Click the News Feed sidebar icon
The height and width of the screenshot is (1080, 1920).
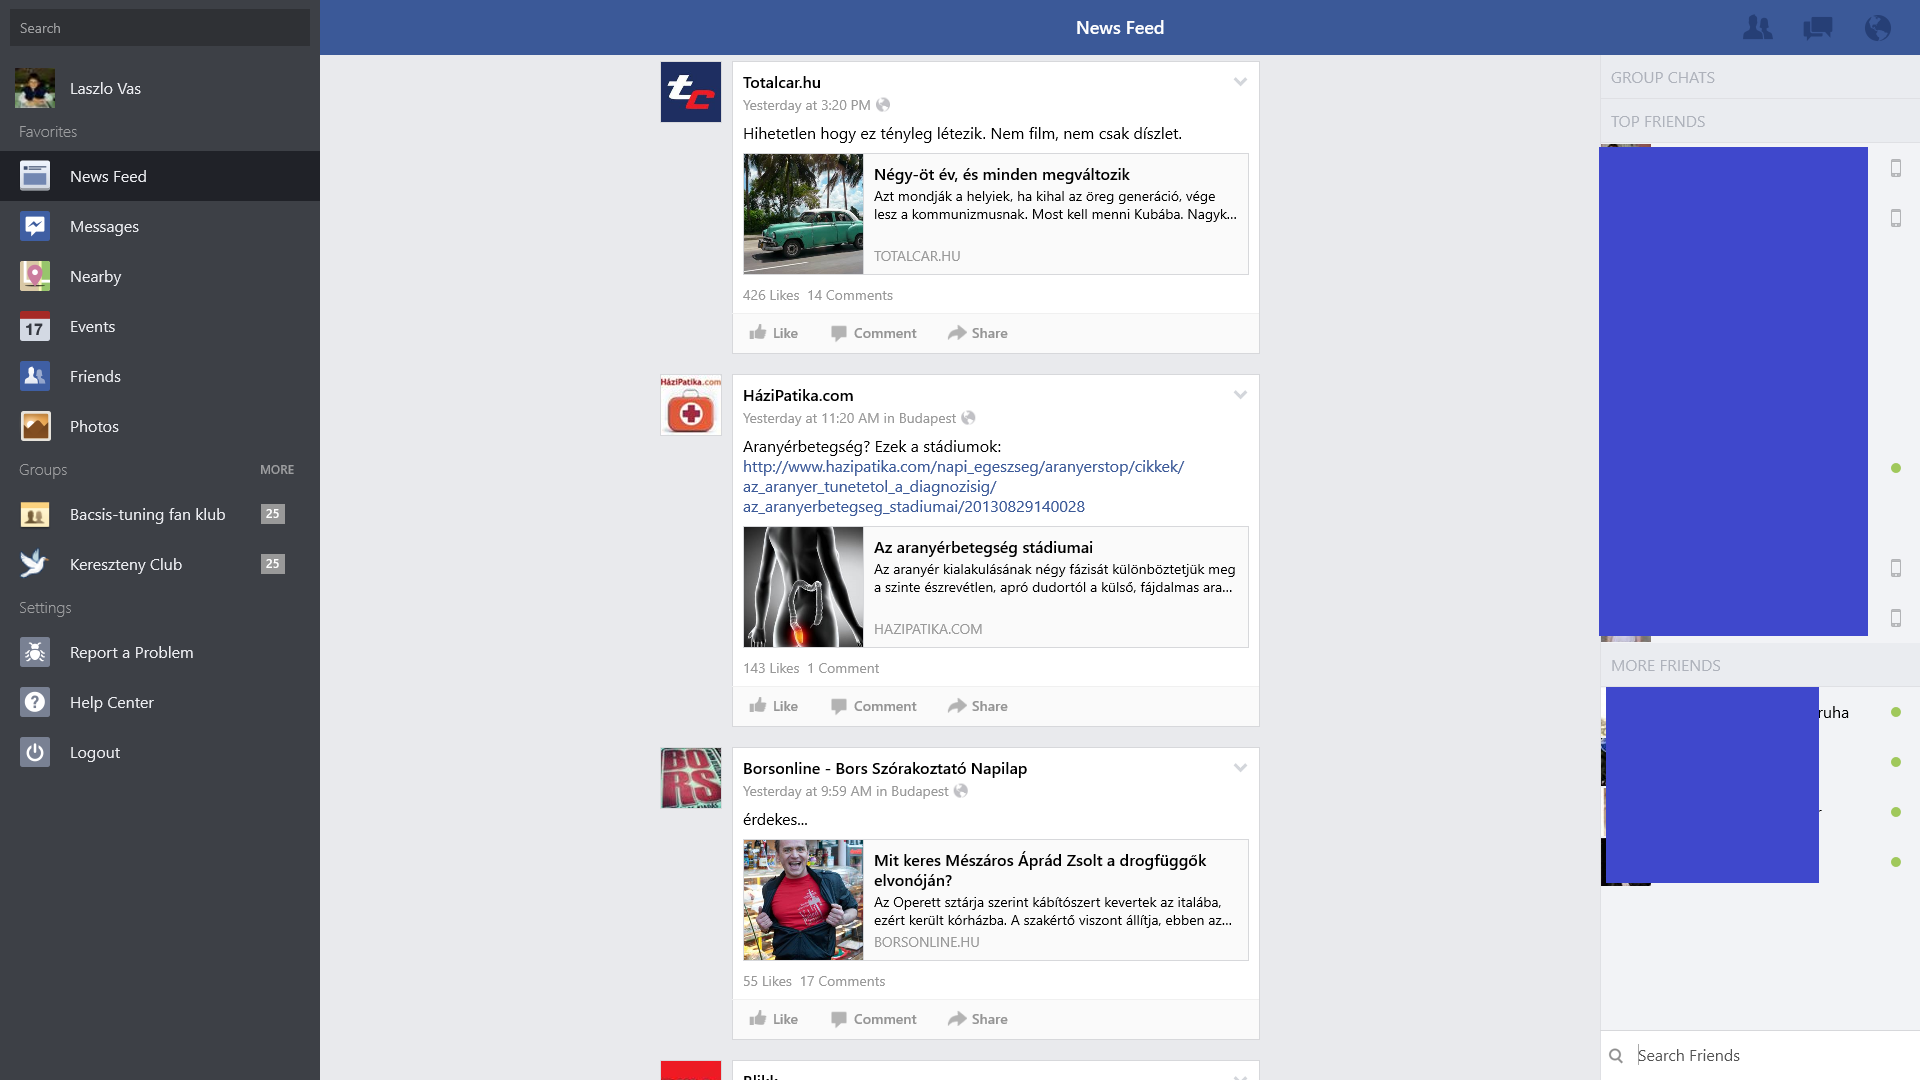35,176
